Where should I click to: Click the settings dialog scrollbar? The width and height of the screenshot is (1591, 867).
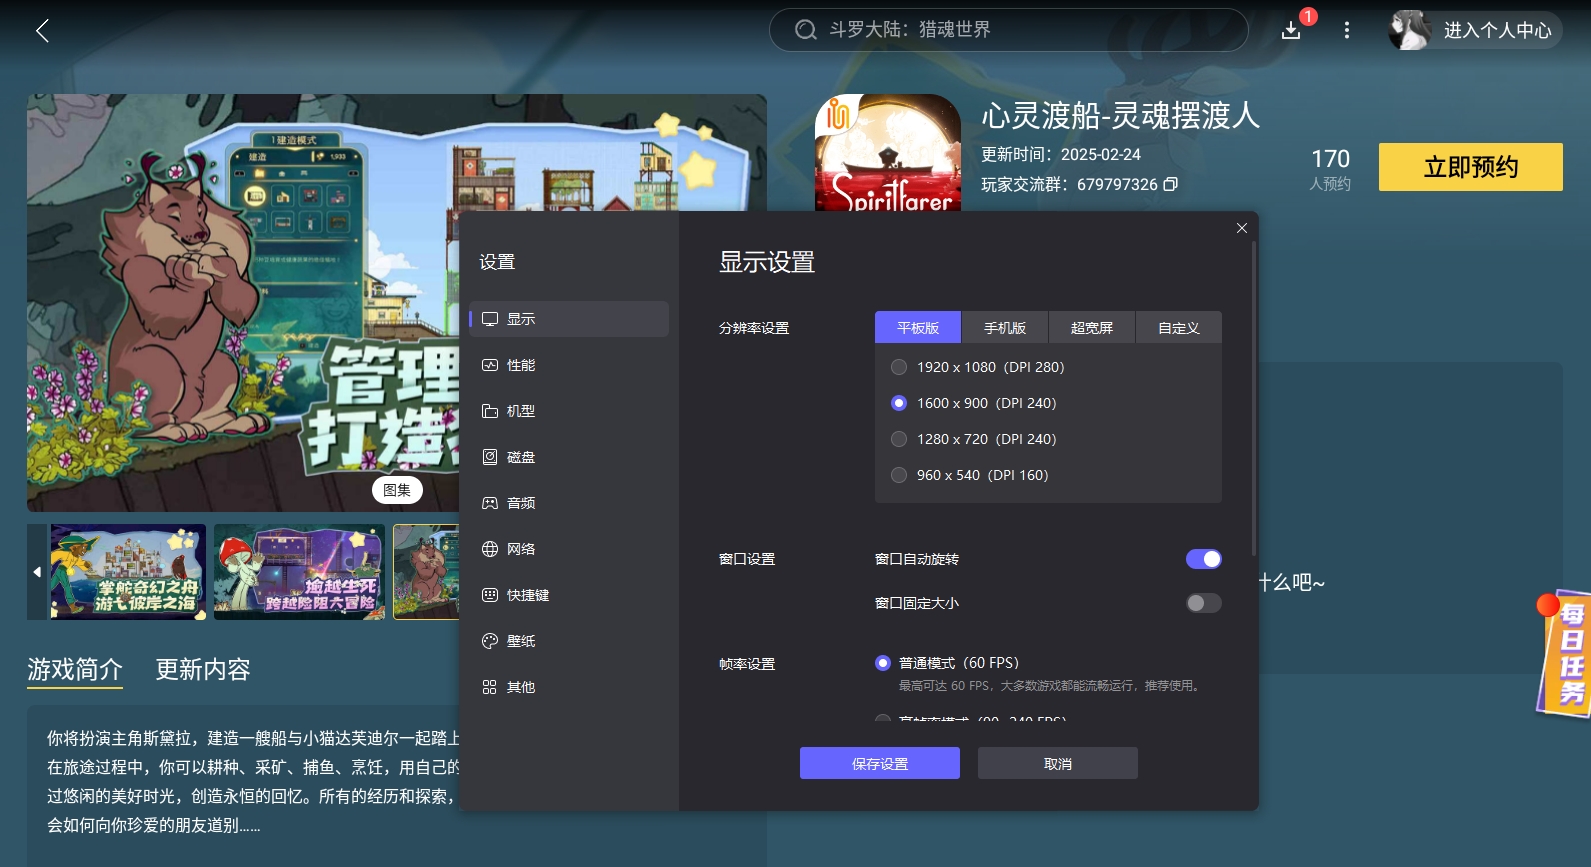coord(1253,398)
